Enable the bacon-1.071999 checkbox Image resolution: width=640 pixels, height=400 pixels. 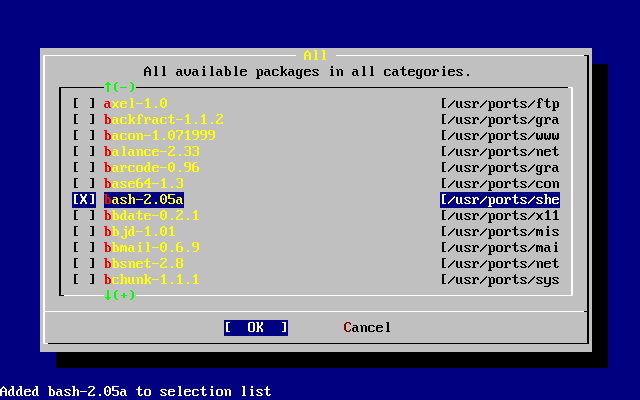(84, 135)
